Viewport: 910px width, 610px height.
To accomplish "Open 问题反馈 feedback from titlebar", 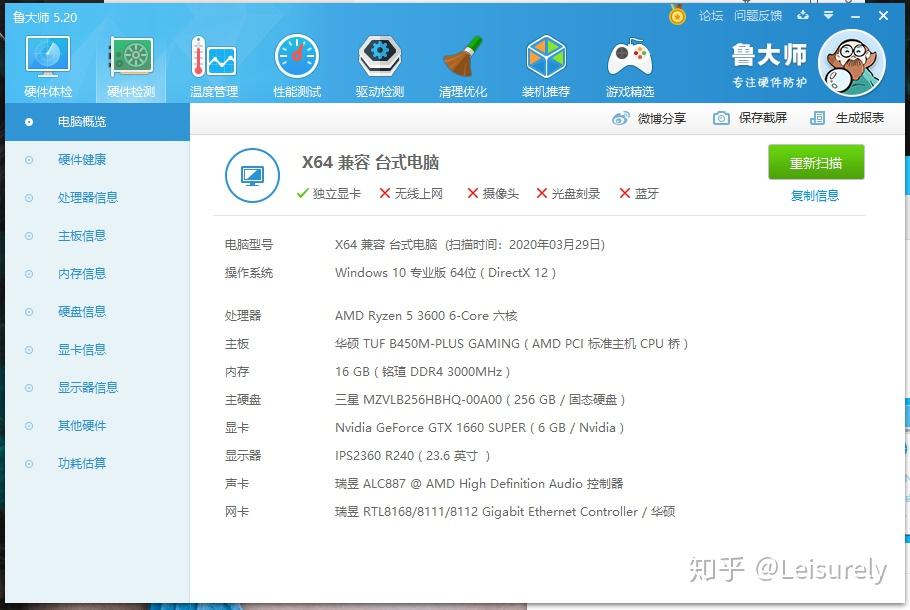I will (757, 15).
